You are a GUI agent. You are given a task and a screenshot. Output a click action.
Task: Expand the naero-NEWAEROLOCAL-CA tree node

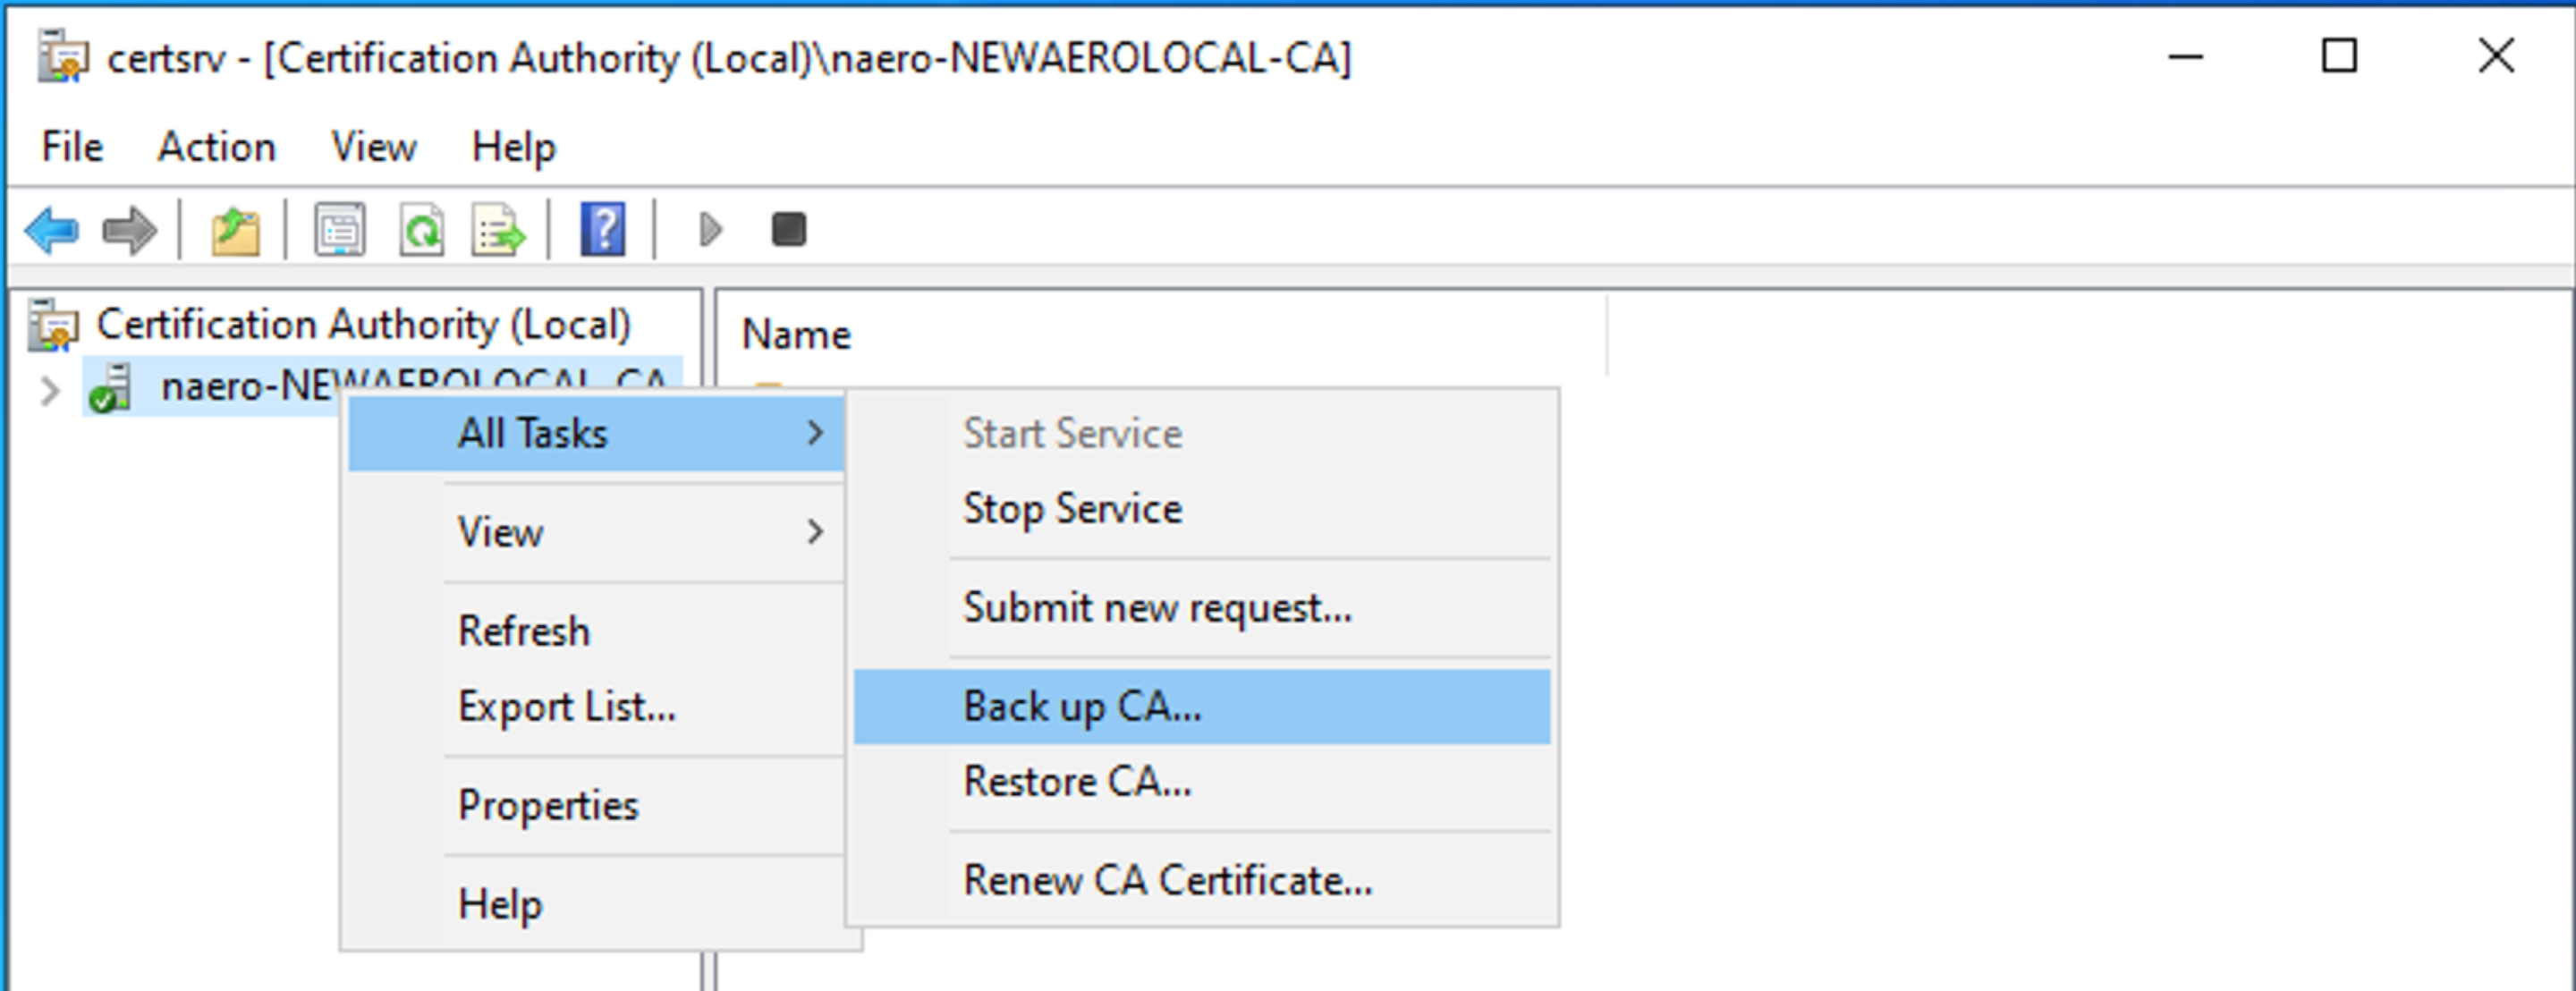[x=49, y=390]
